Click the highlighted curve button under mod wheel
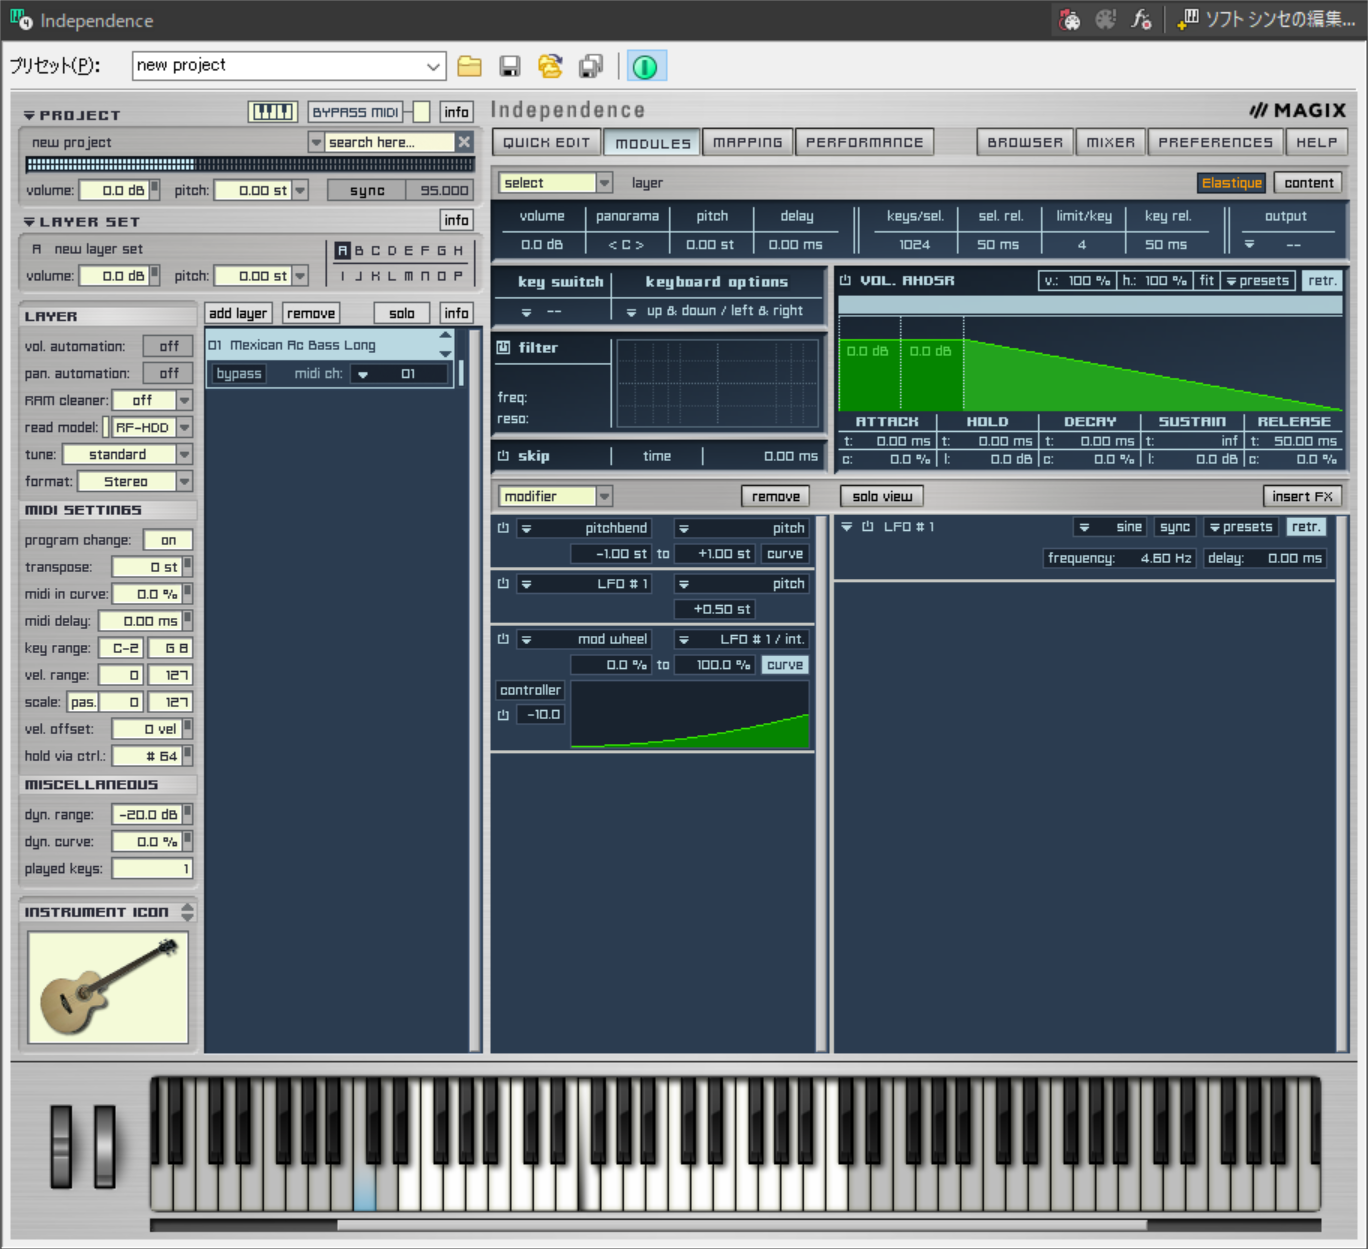1368x1249 pixels. pos(785,665)
